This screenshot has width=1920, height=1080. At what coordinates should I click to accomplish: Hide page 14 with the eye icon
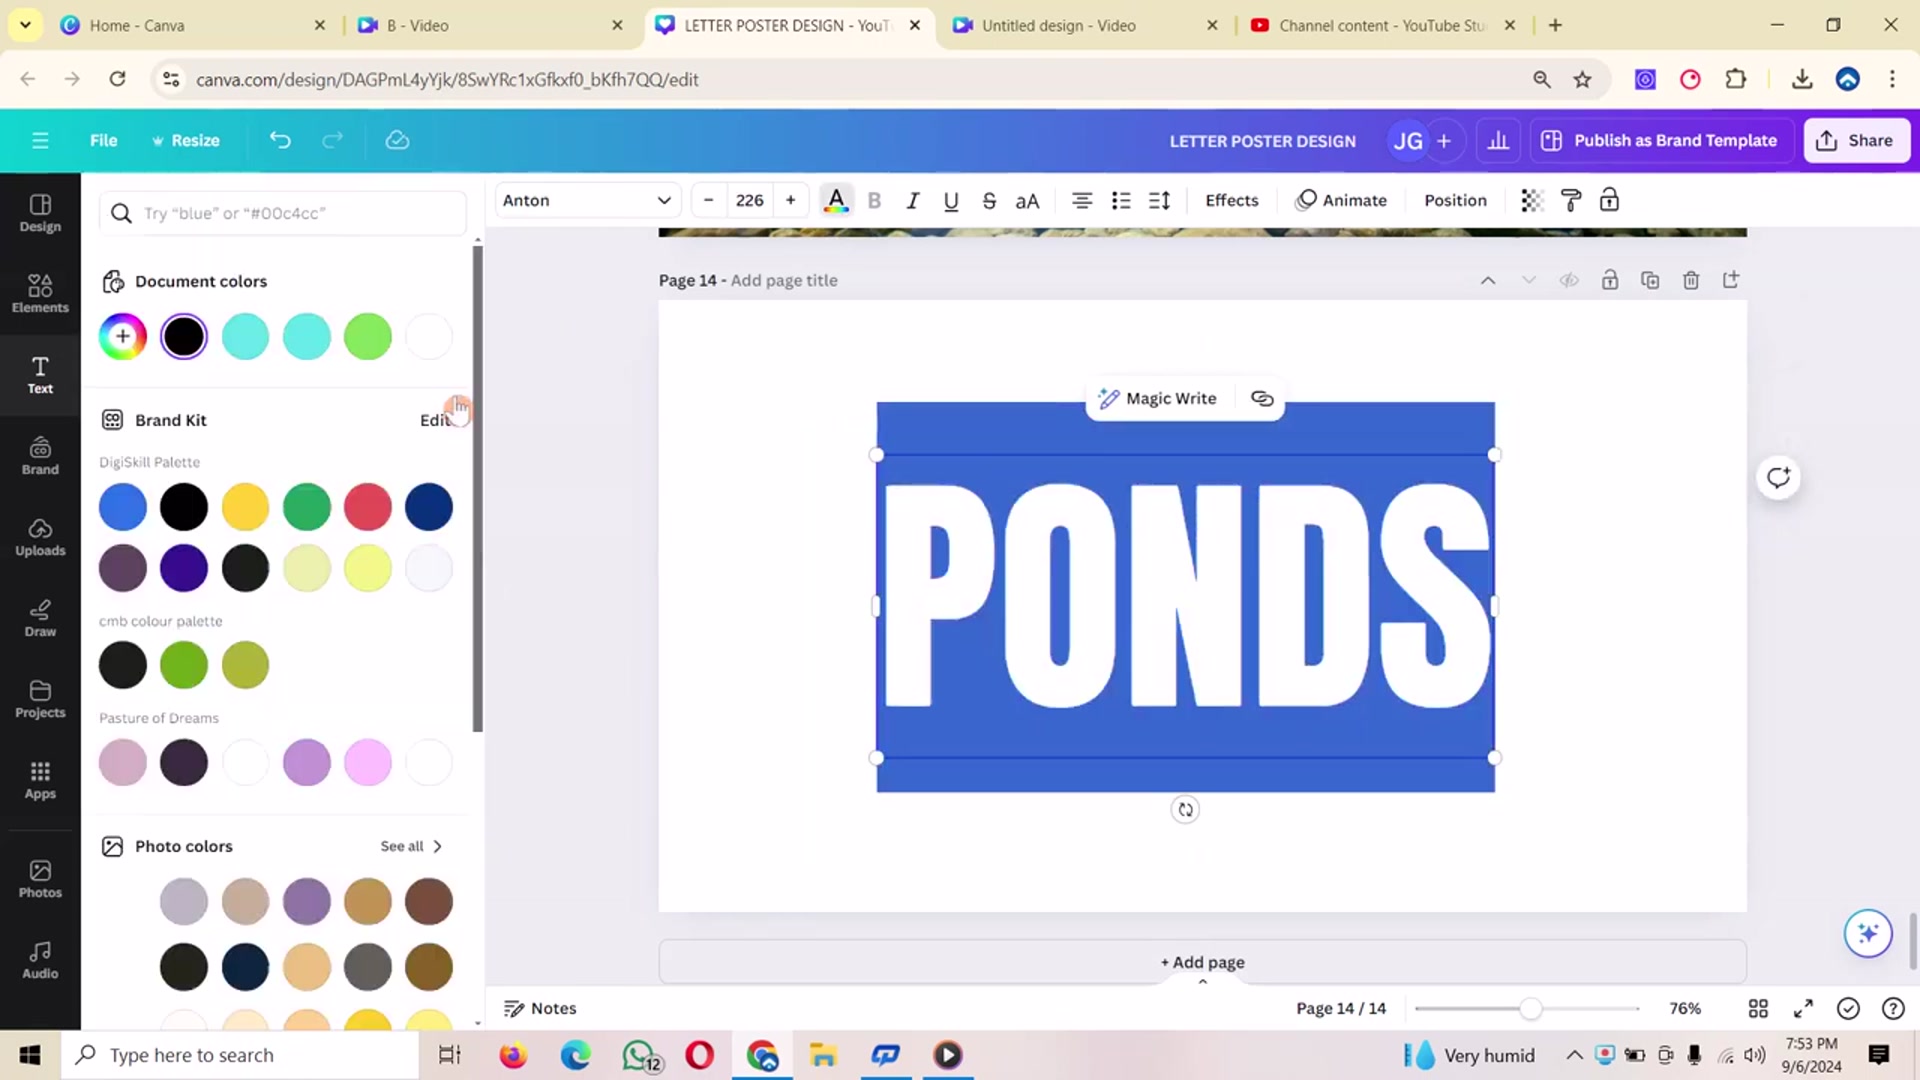click(1569, 280)
